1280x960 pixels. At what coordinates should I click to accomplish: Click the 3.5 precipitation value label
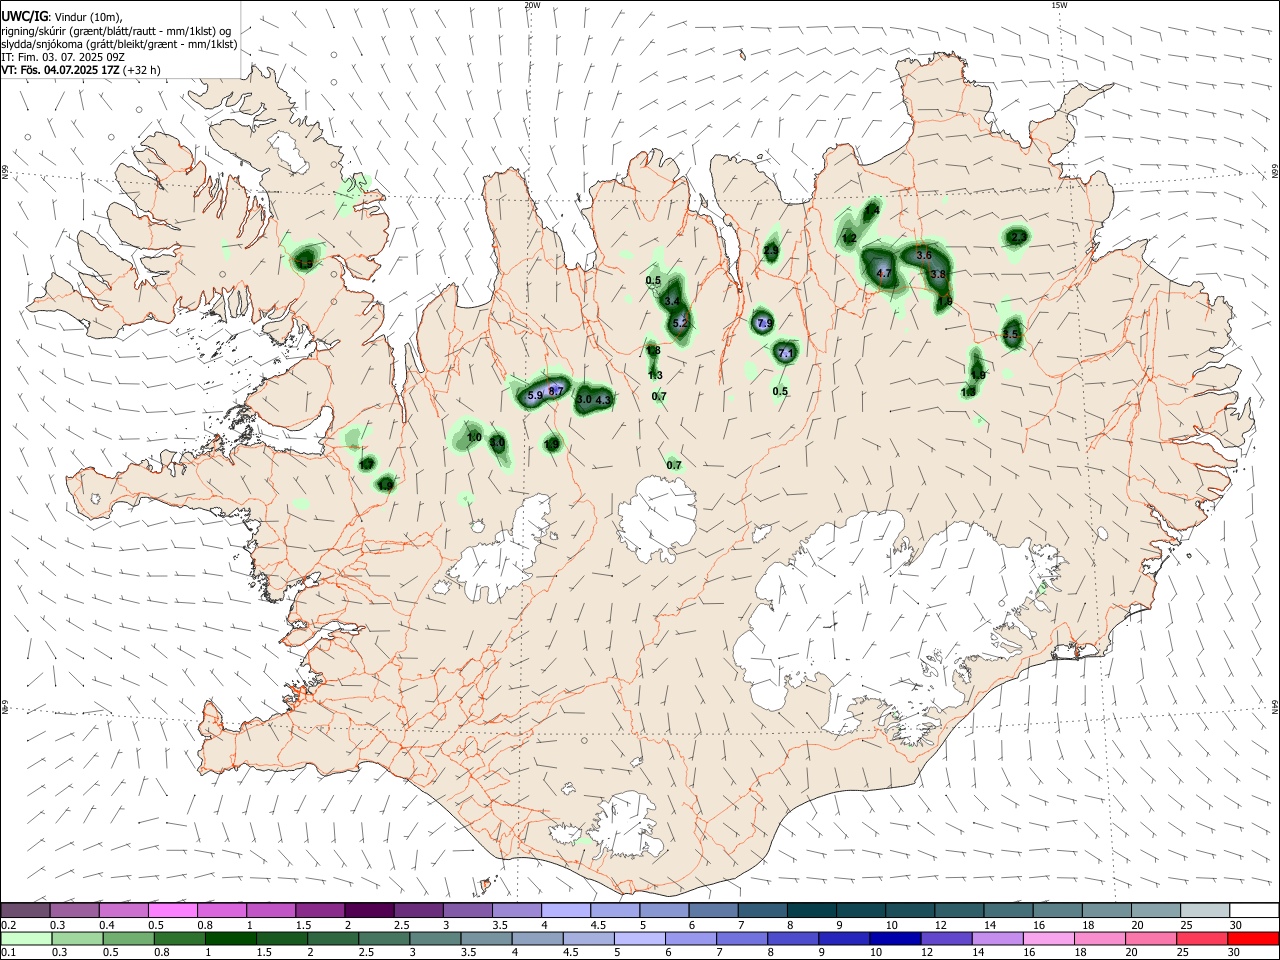[1011, 334]
